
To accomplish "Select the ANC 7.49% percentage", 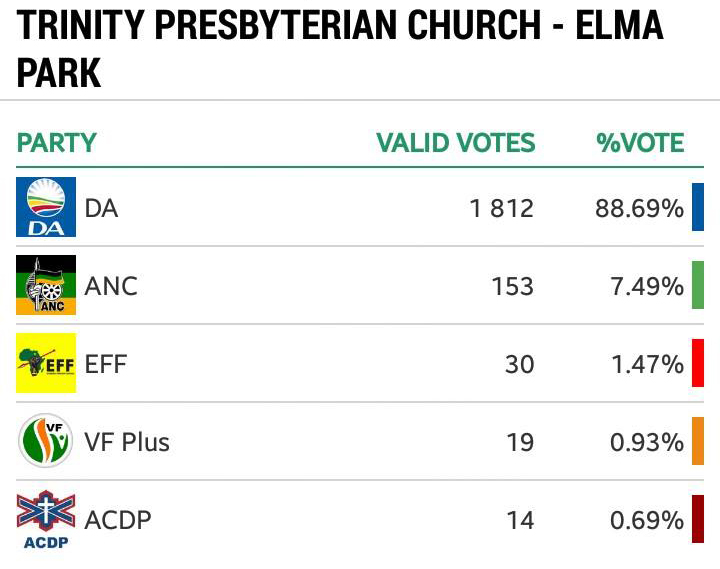I will (x=647, y=287).
